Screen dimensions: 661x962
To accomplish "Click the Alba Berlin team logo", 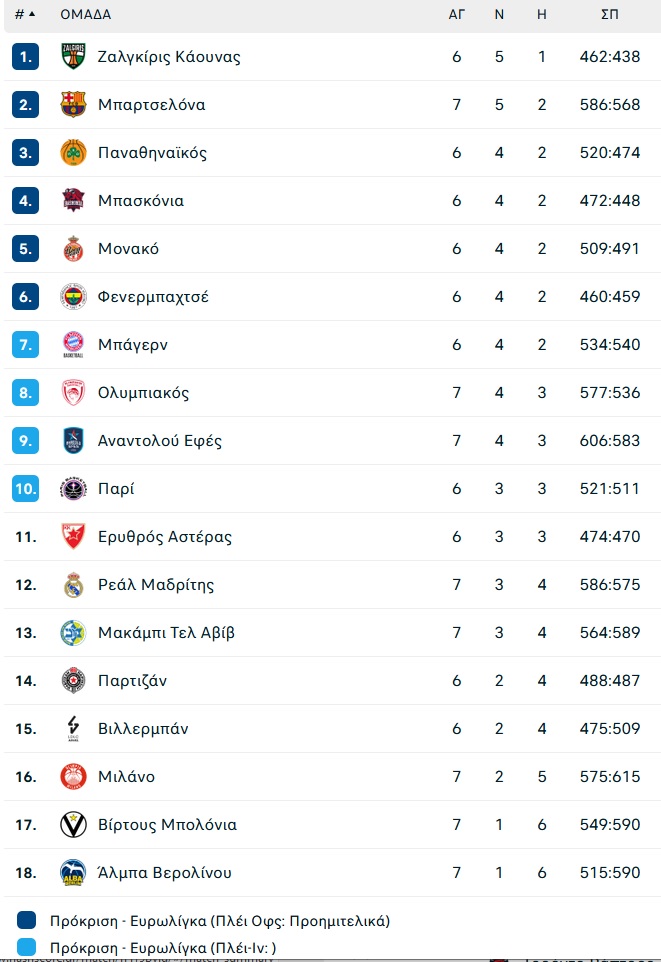I will coord(73,872).
